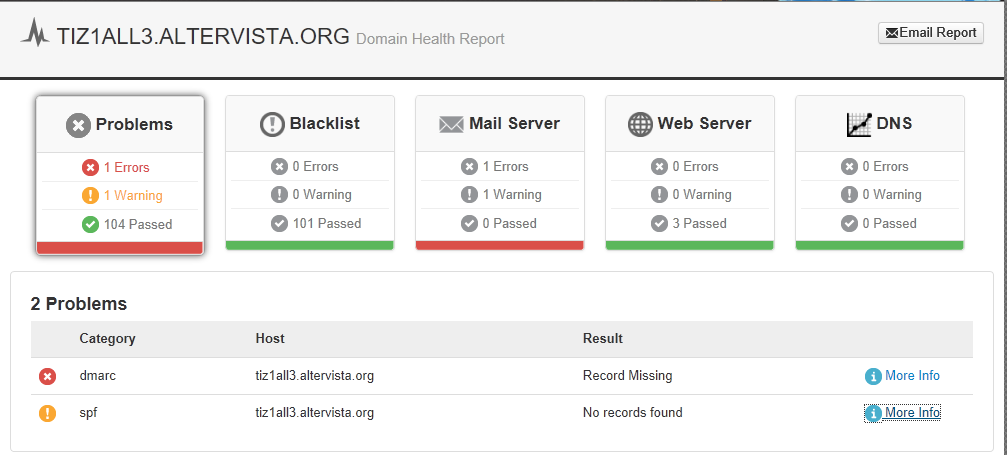Click the Web Server globe icon
1007x455 pixels.
point(640,124)
